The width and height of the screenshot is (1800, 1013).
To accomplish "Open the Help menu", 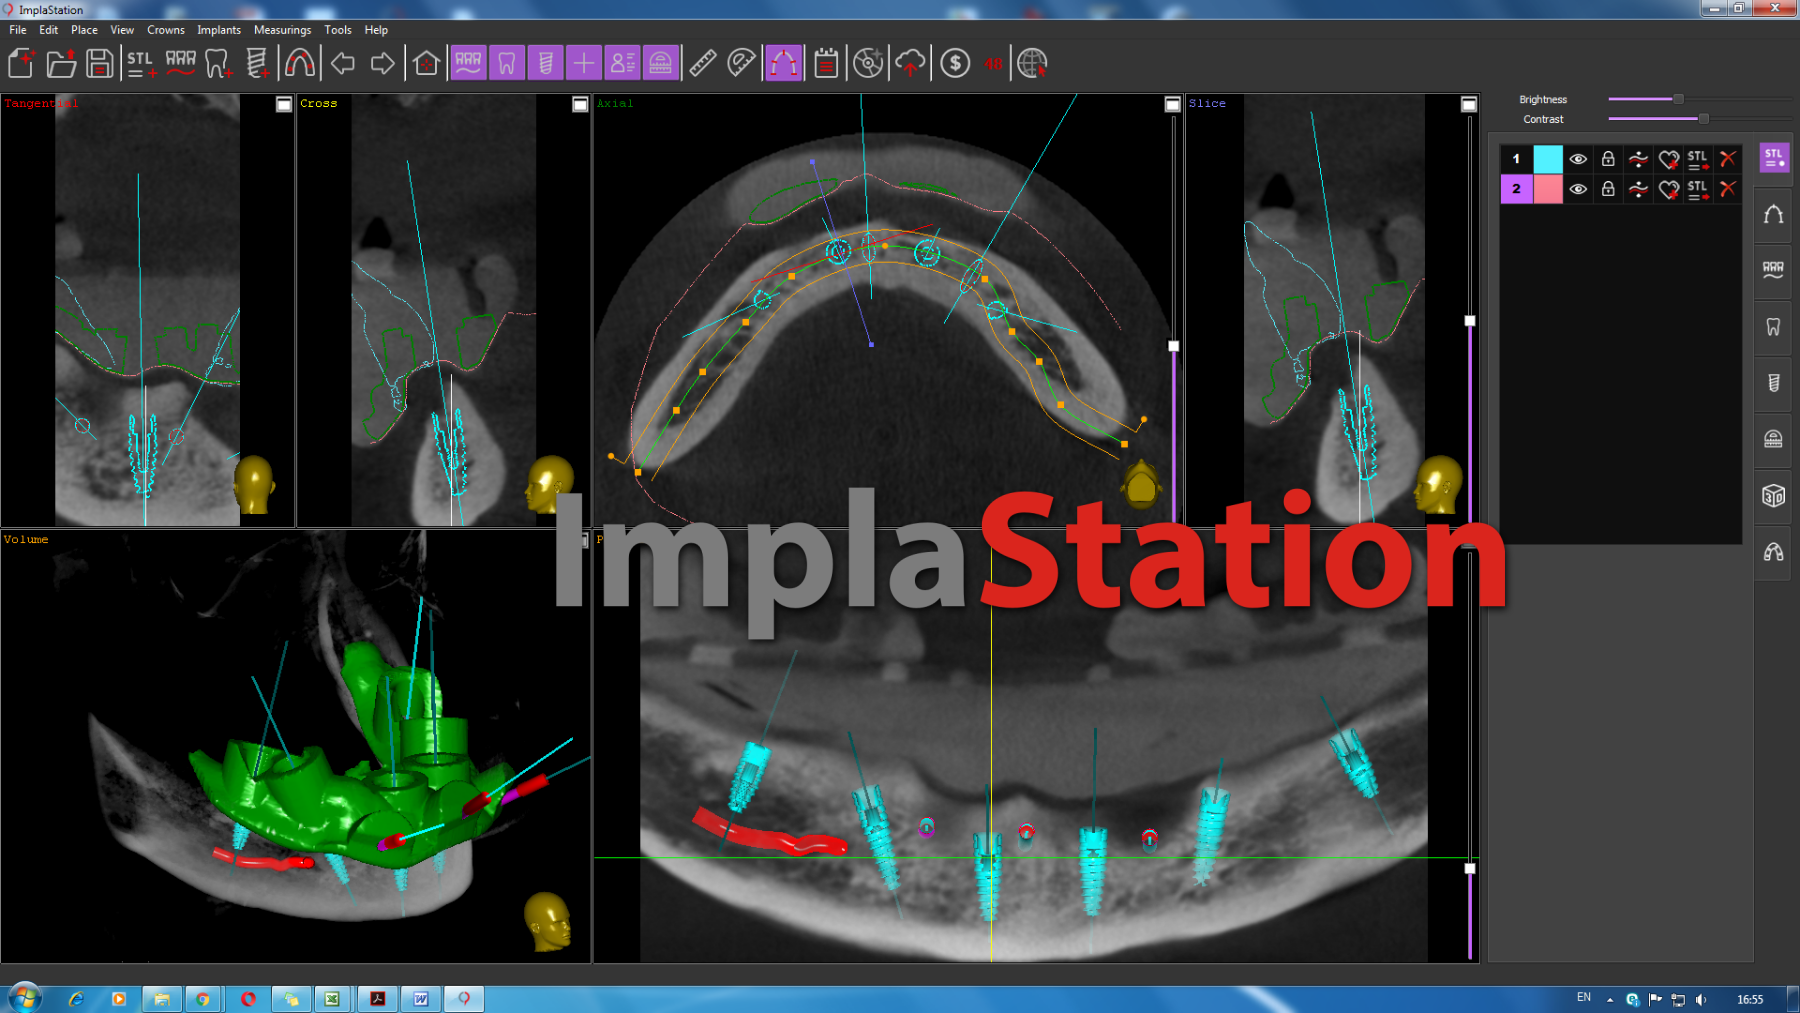I will 376,30.
